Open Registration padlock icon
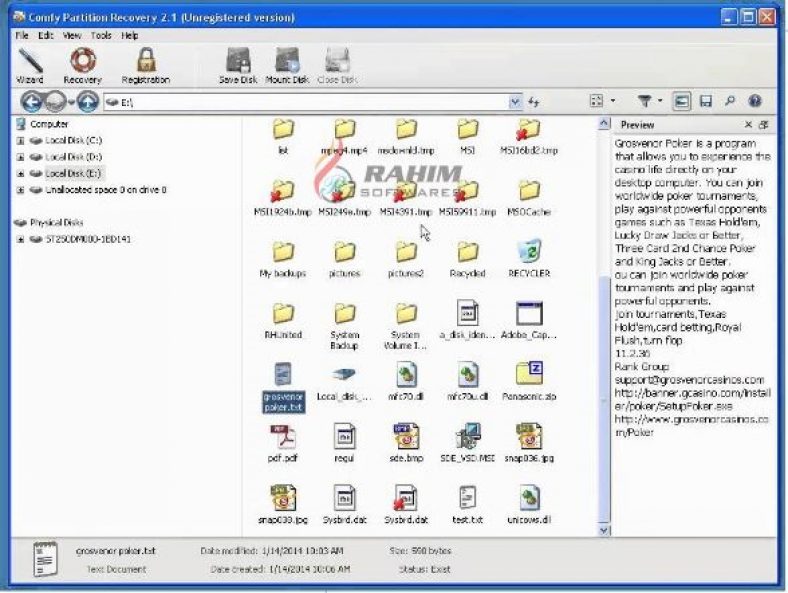This screenshot has width=788, height=593. (x=146, y=66)
